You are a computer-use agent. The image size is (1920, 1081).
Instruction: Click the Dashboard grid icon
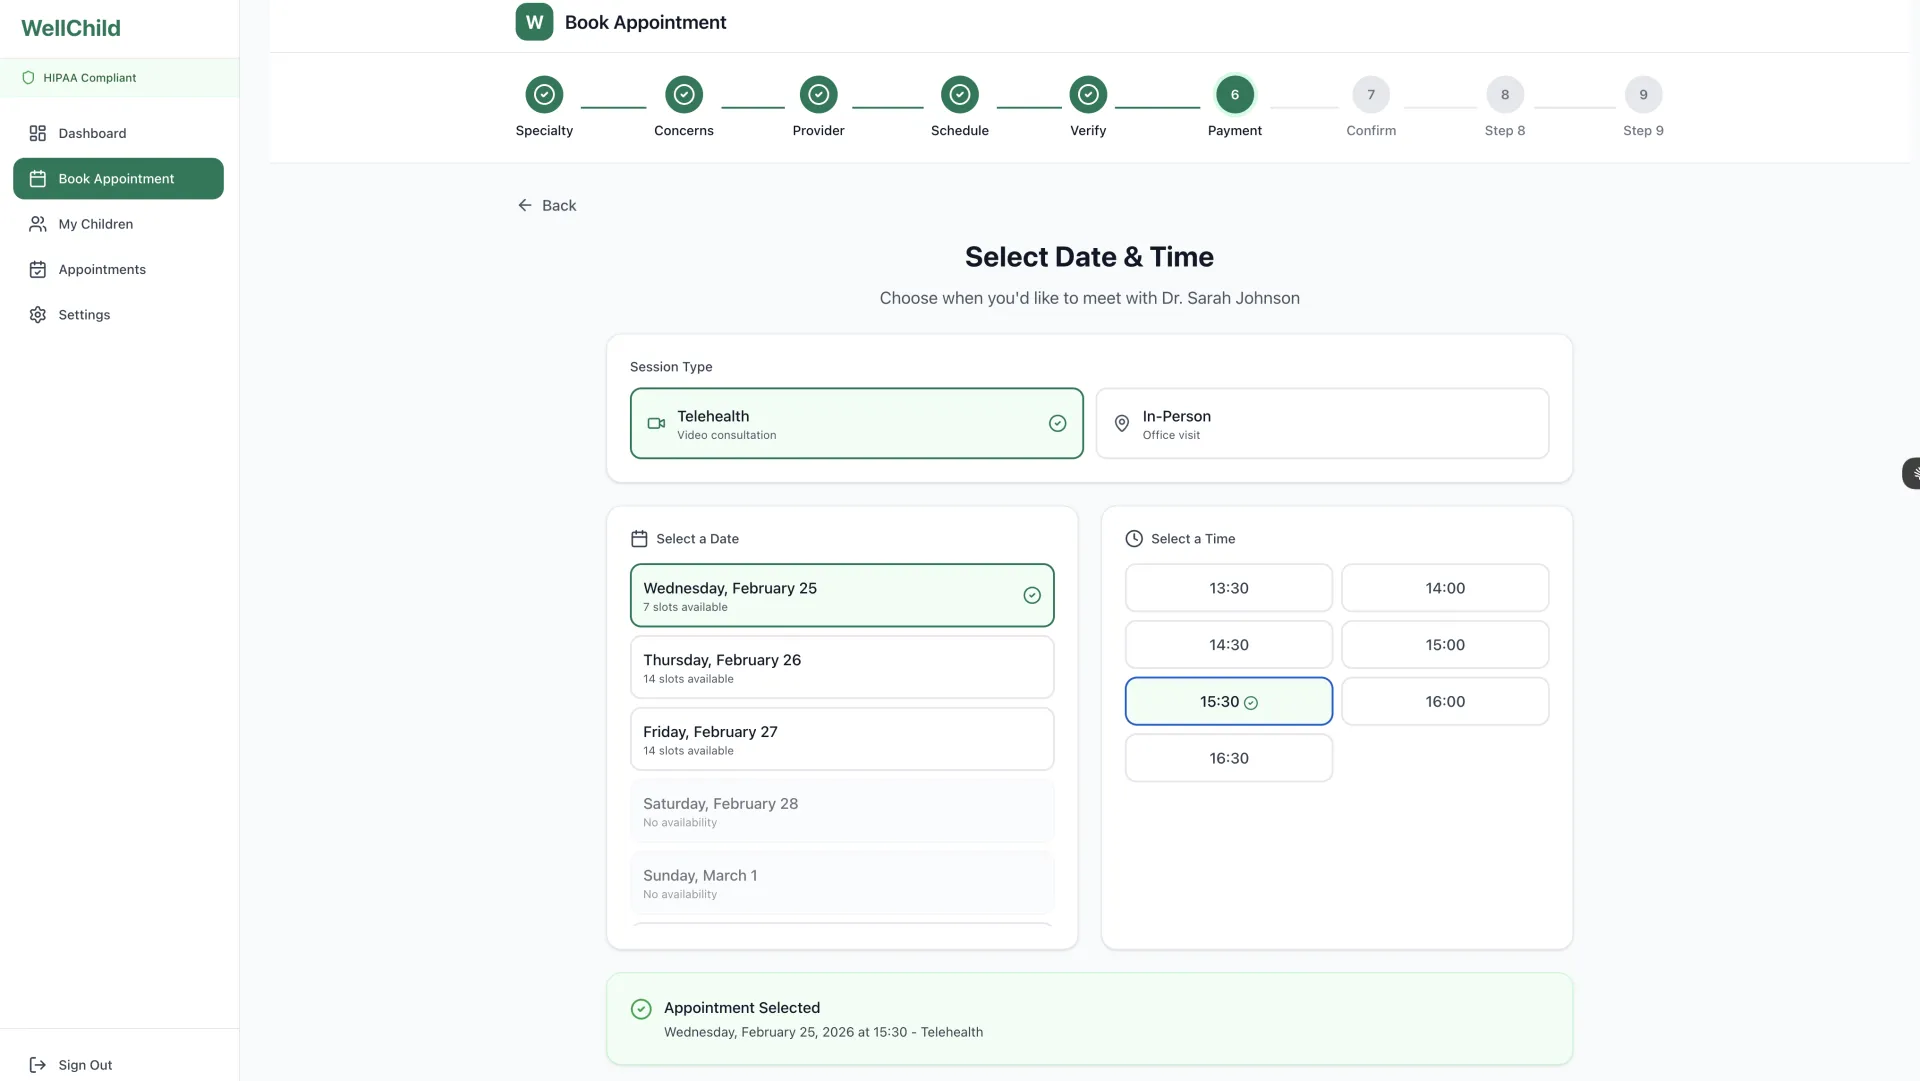click(38, 133)
